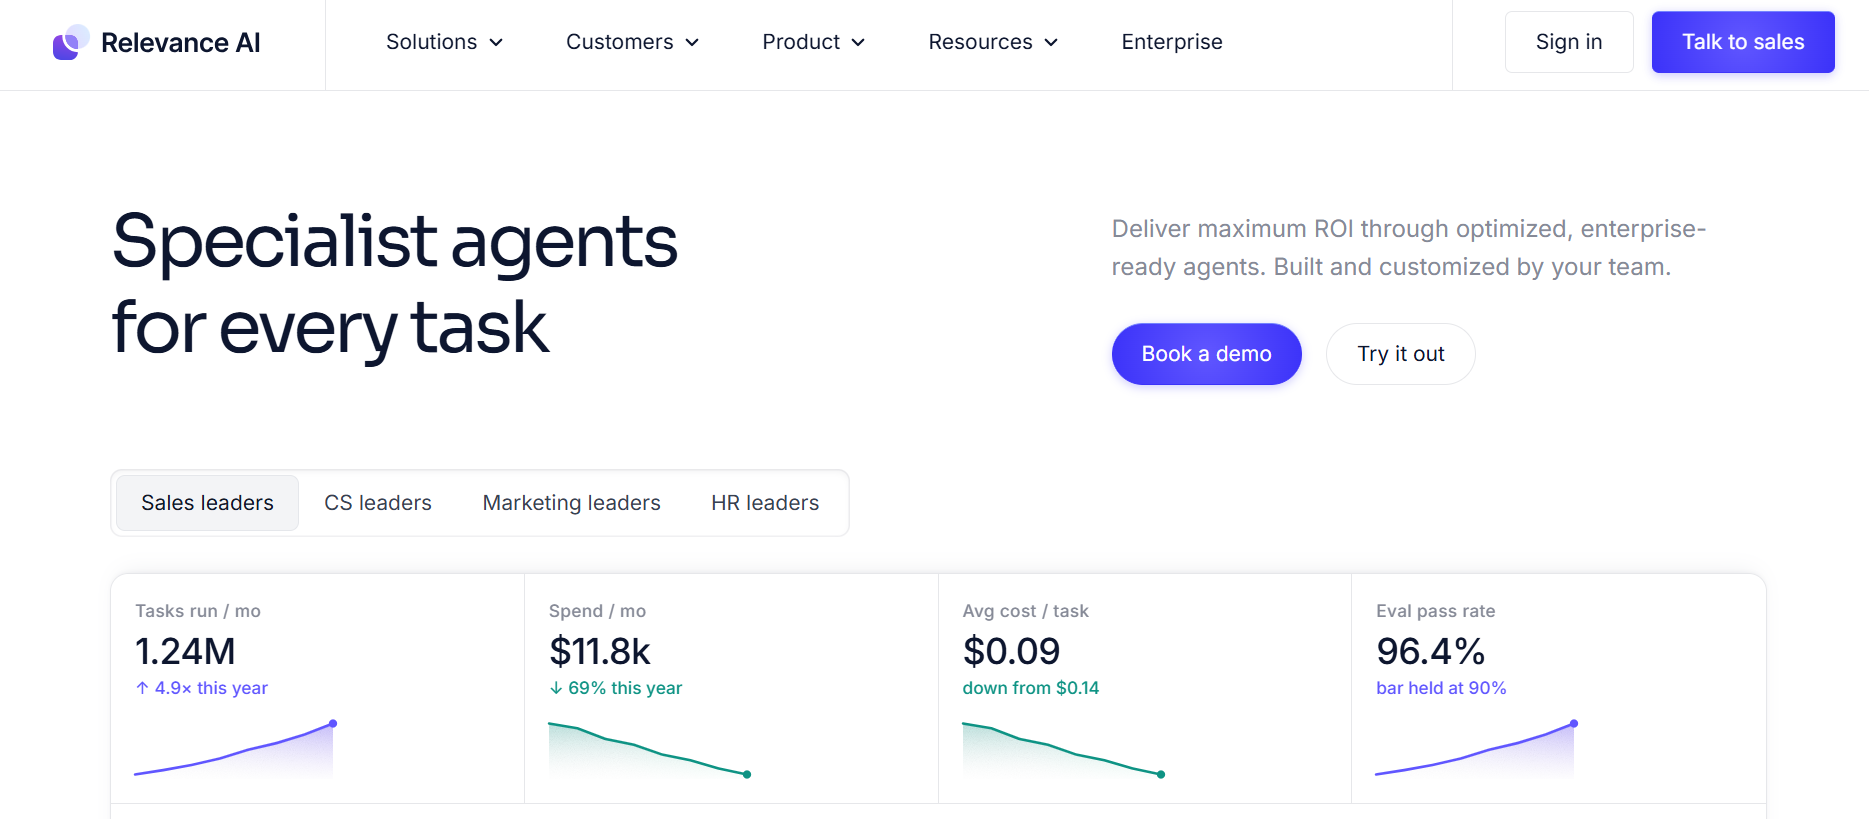
Task: Click the 'Avg cost / task' label
Action: pos(1025,611)
